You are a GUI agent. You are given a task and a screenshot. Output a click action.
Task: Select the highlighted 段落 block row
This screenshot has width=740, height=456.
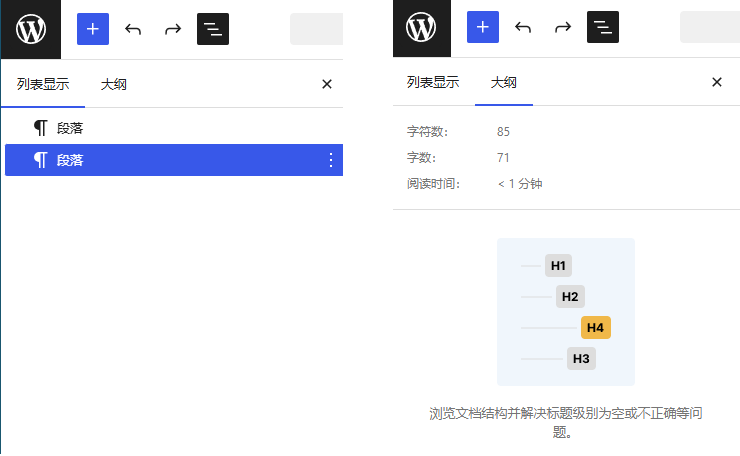click(174, 160)
